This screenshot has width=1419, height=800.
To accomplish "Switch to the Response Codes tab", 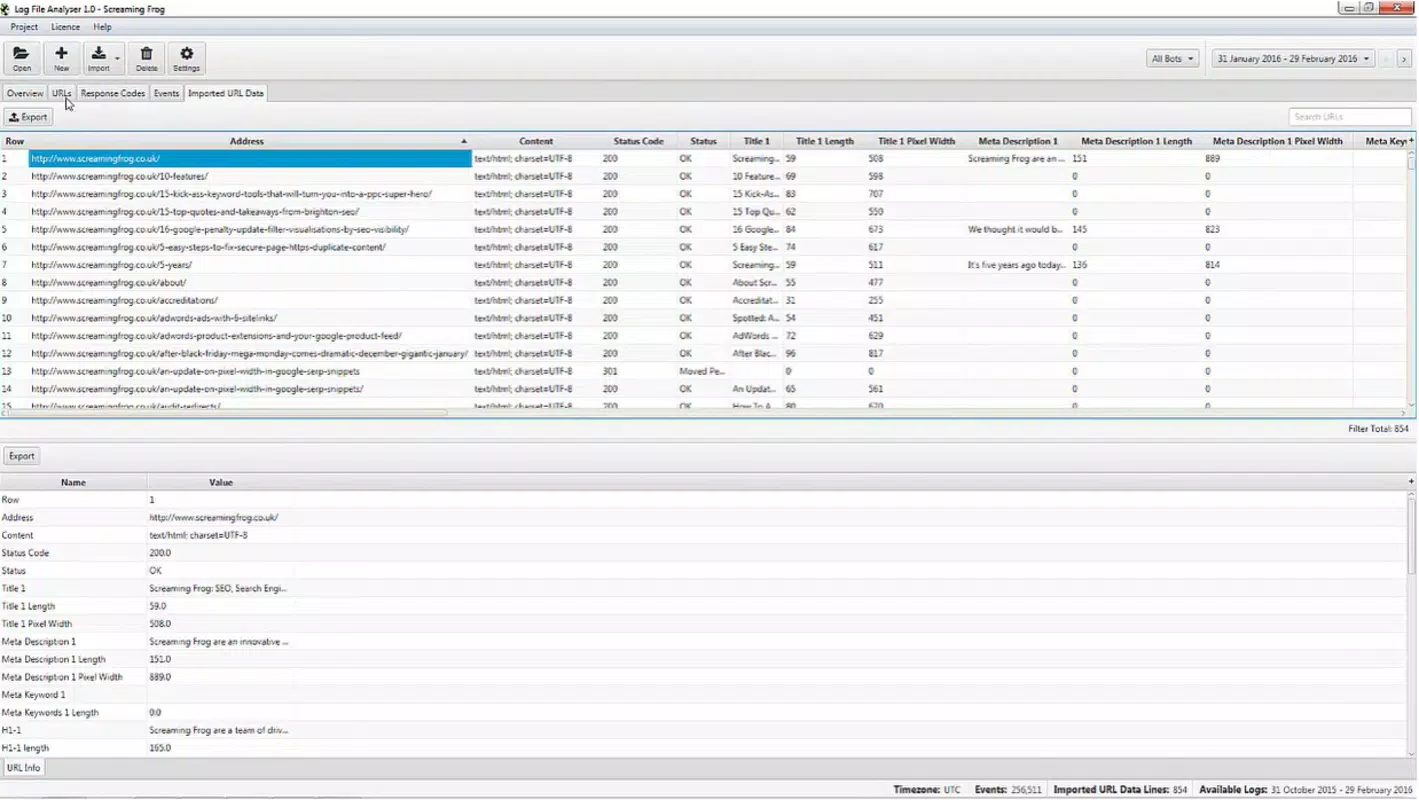I will (113, 93).
